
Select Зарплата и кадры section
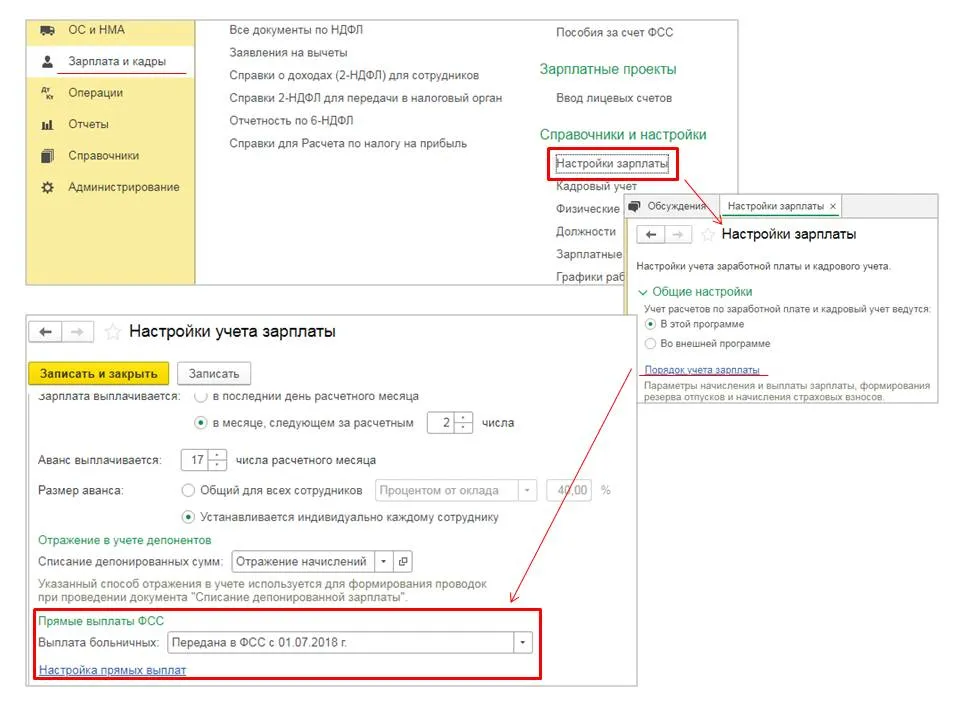tap(117, 61)
